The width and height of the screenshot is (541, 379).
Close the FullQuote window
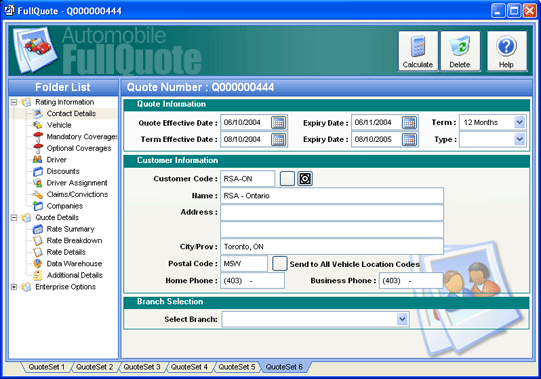530,11
